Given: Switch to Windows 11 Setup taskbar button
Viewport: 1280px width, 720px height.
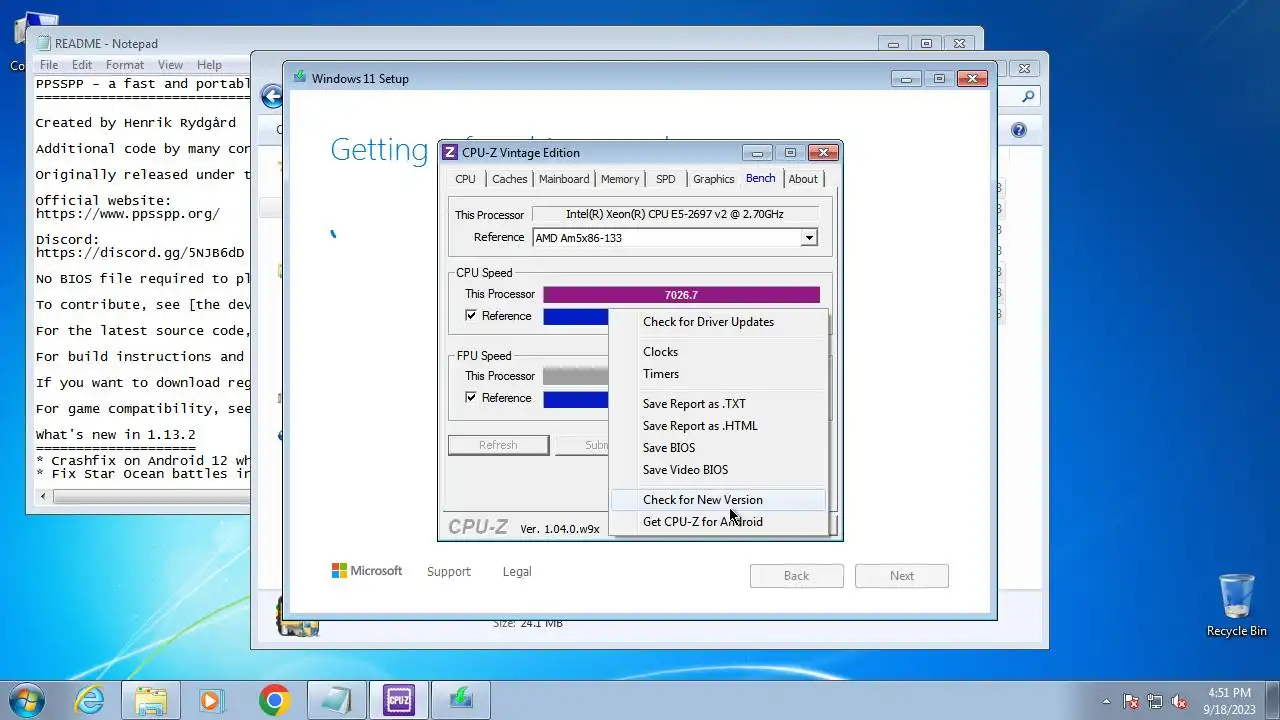Looking at the screenshot, I should [461, 700].
